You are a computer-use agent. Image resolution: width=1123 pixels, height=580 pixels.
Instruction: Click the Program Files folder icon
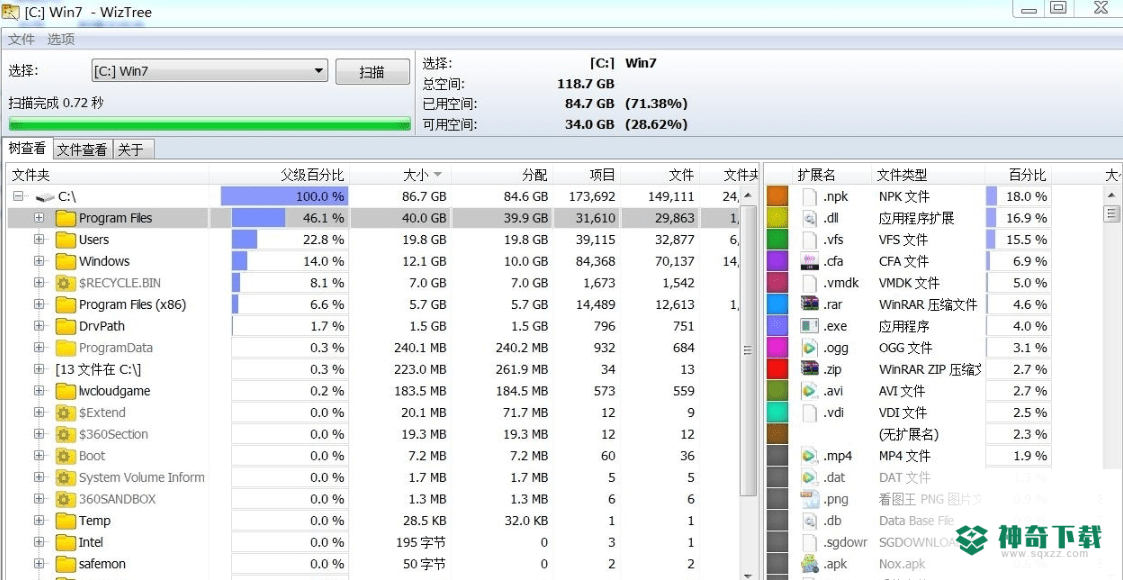coord(66,218)
